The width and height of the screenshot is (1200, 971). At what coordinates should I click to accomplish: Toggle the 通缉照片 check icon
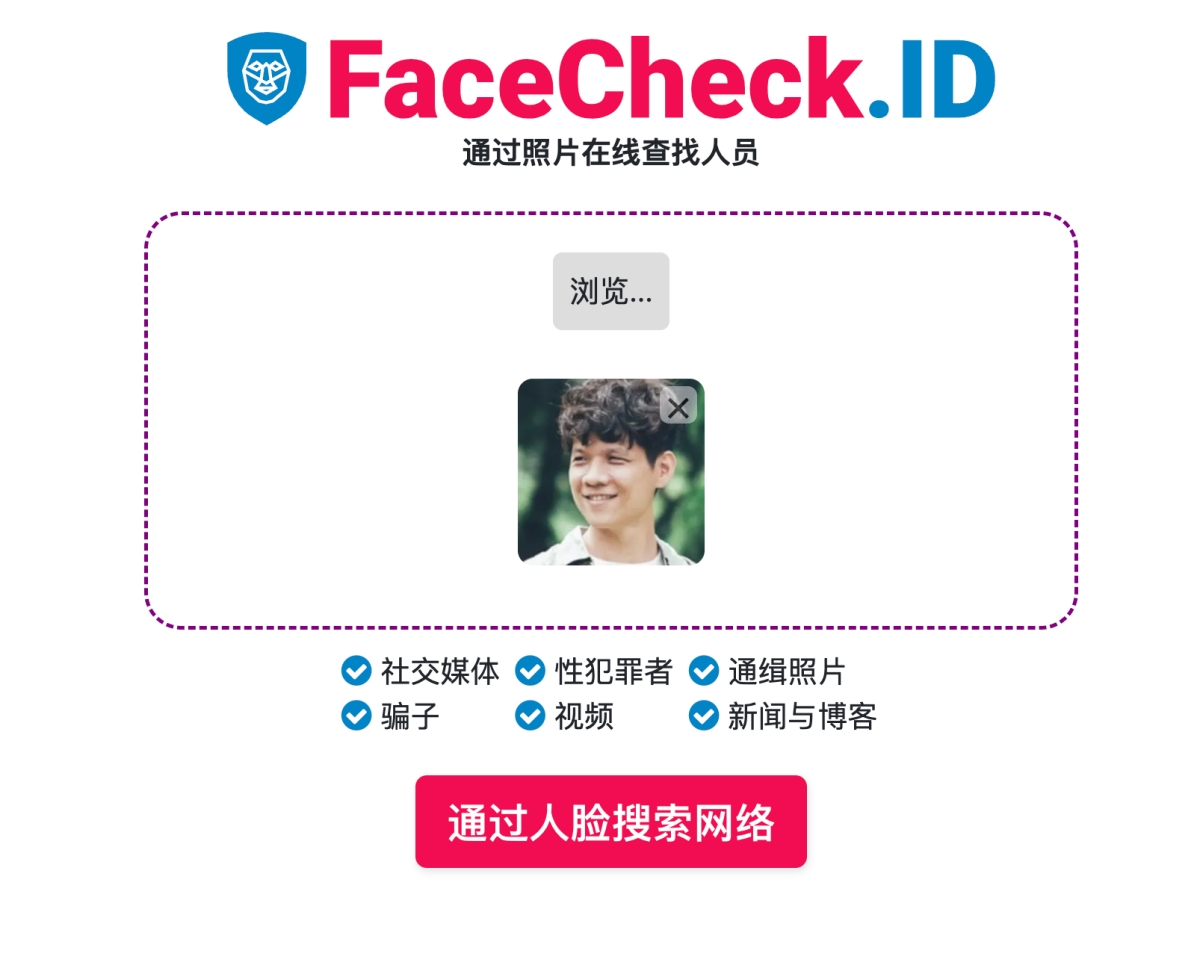[704, 671]
